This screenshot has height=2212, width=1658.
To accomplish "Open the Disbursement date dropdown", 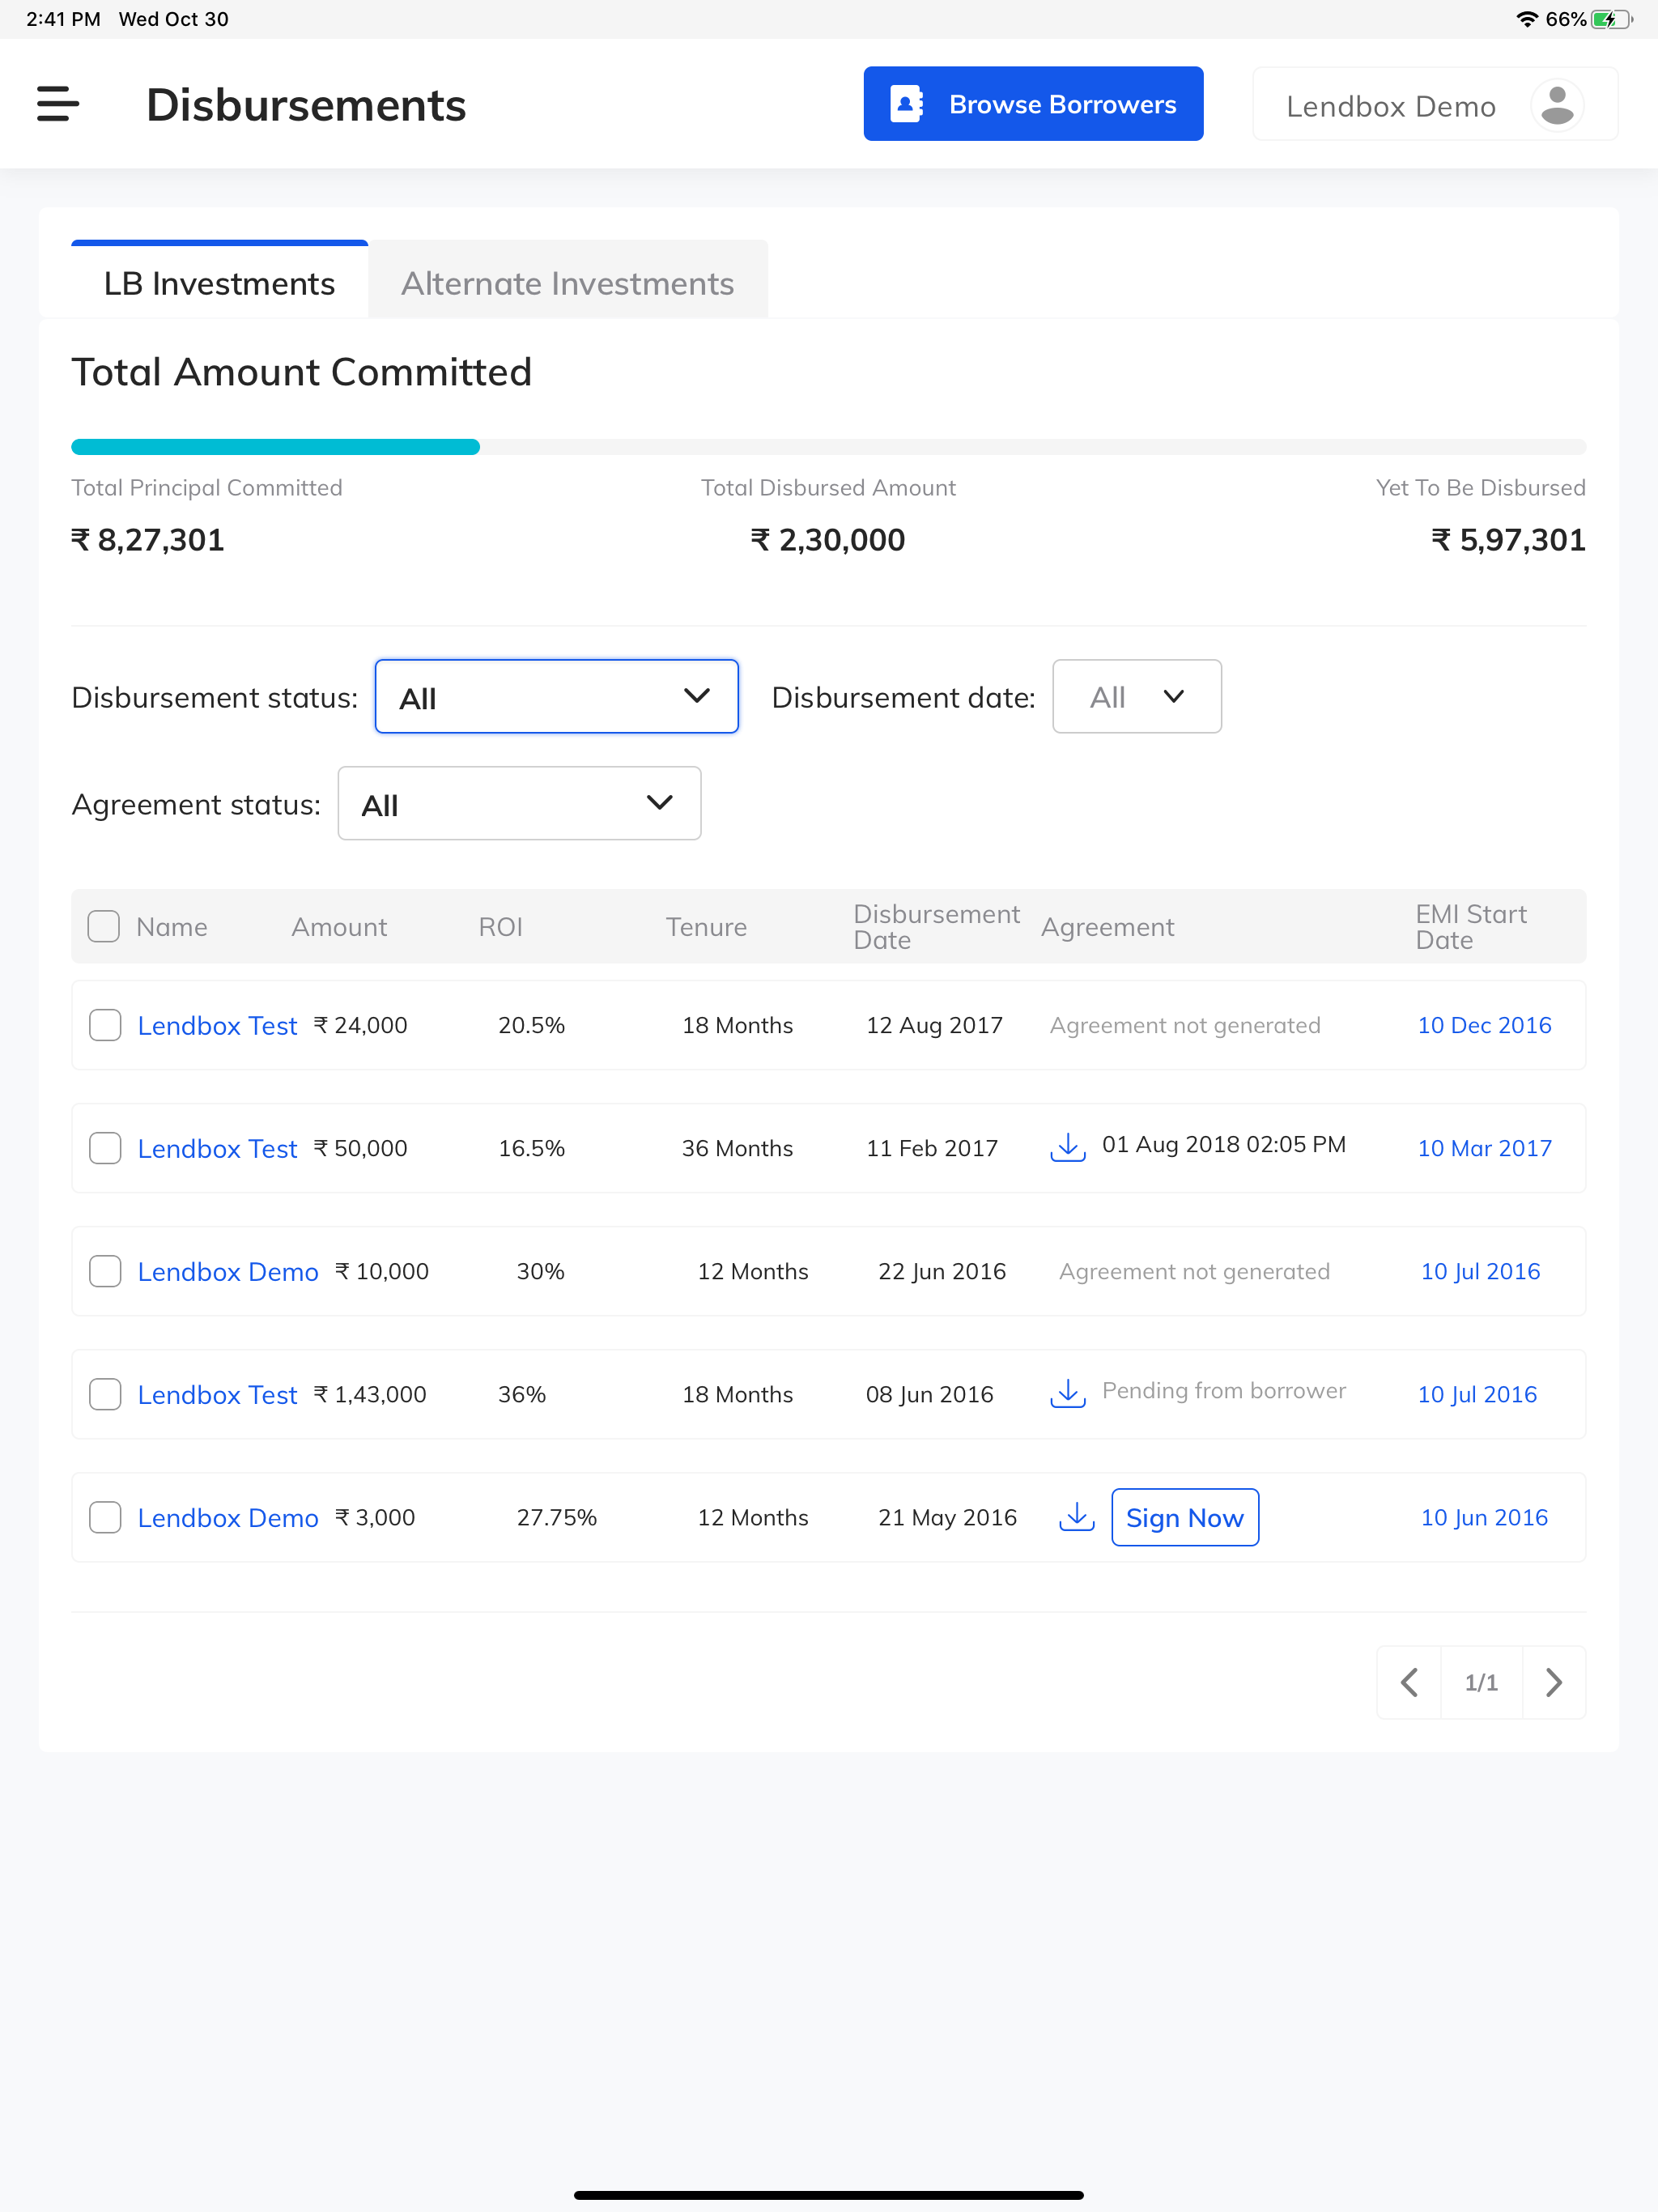I will 1137,696.
